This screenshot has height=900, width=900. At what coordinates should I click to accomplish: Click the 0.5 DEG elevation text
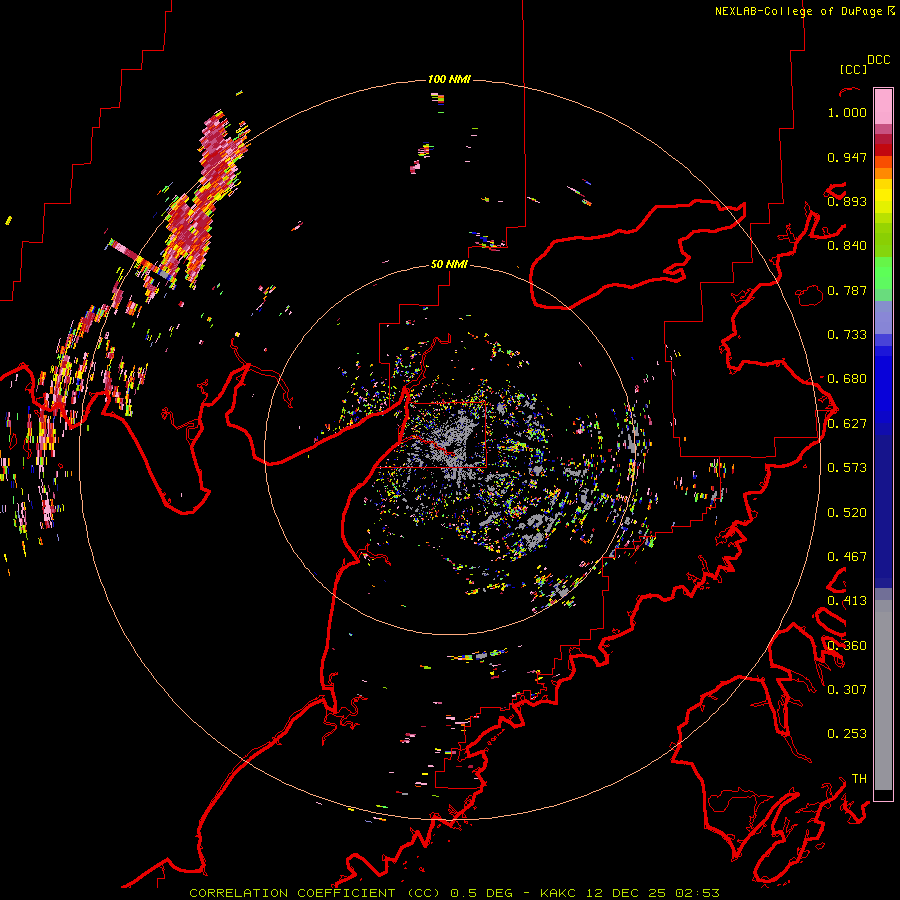(480, 893)
